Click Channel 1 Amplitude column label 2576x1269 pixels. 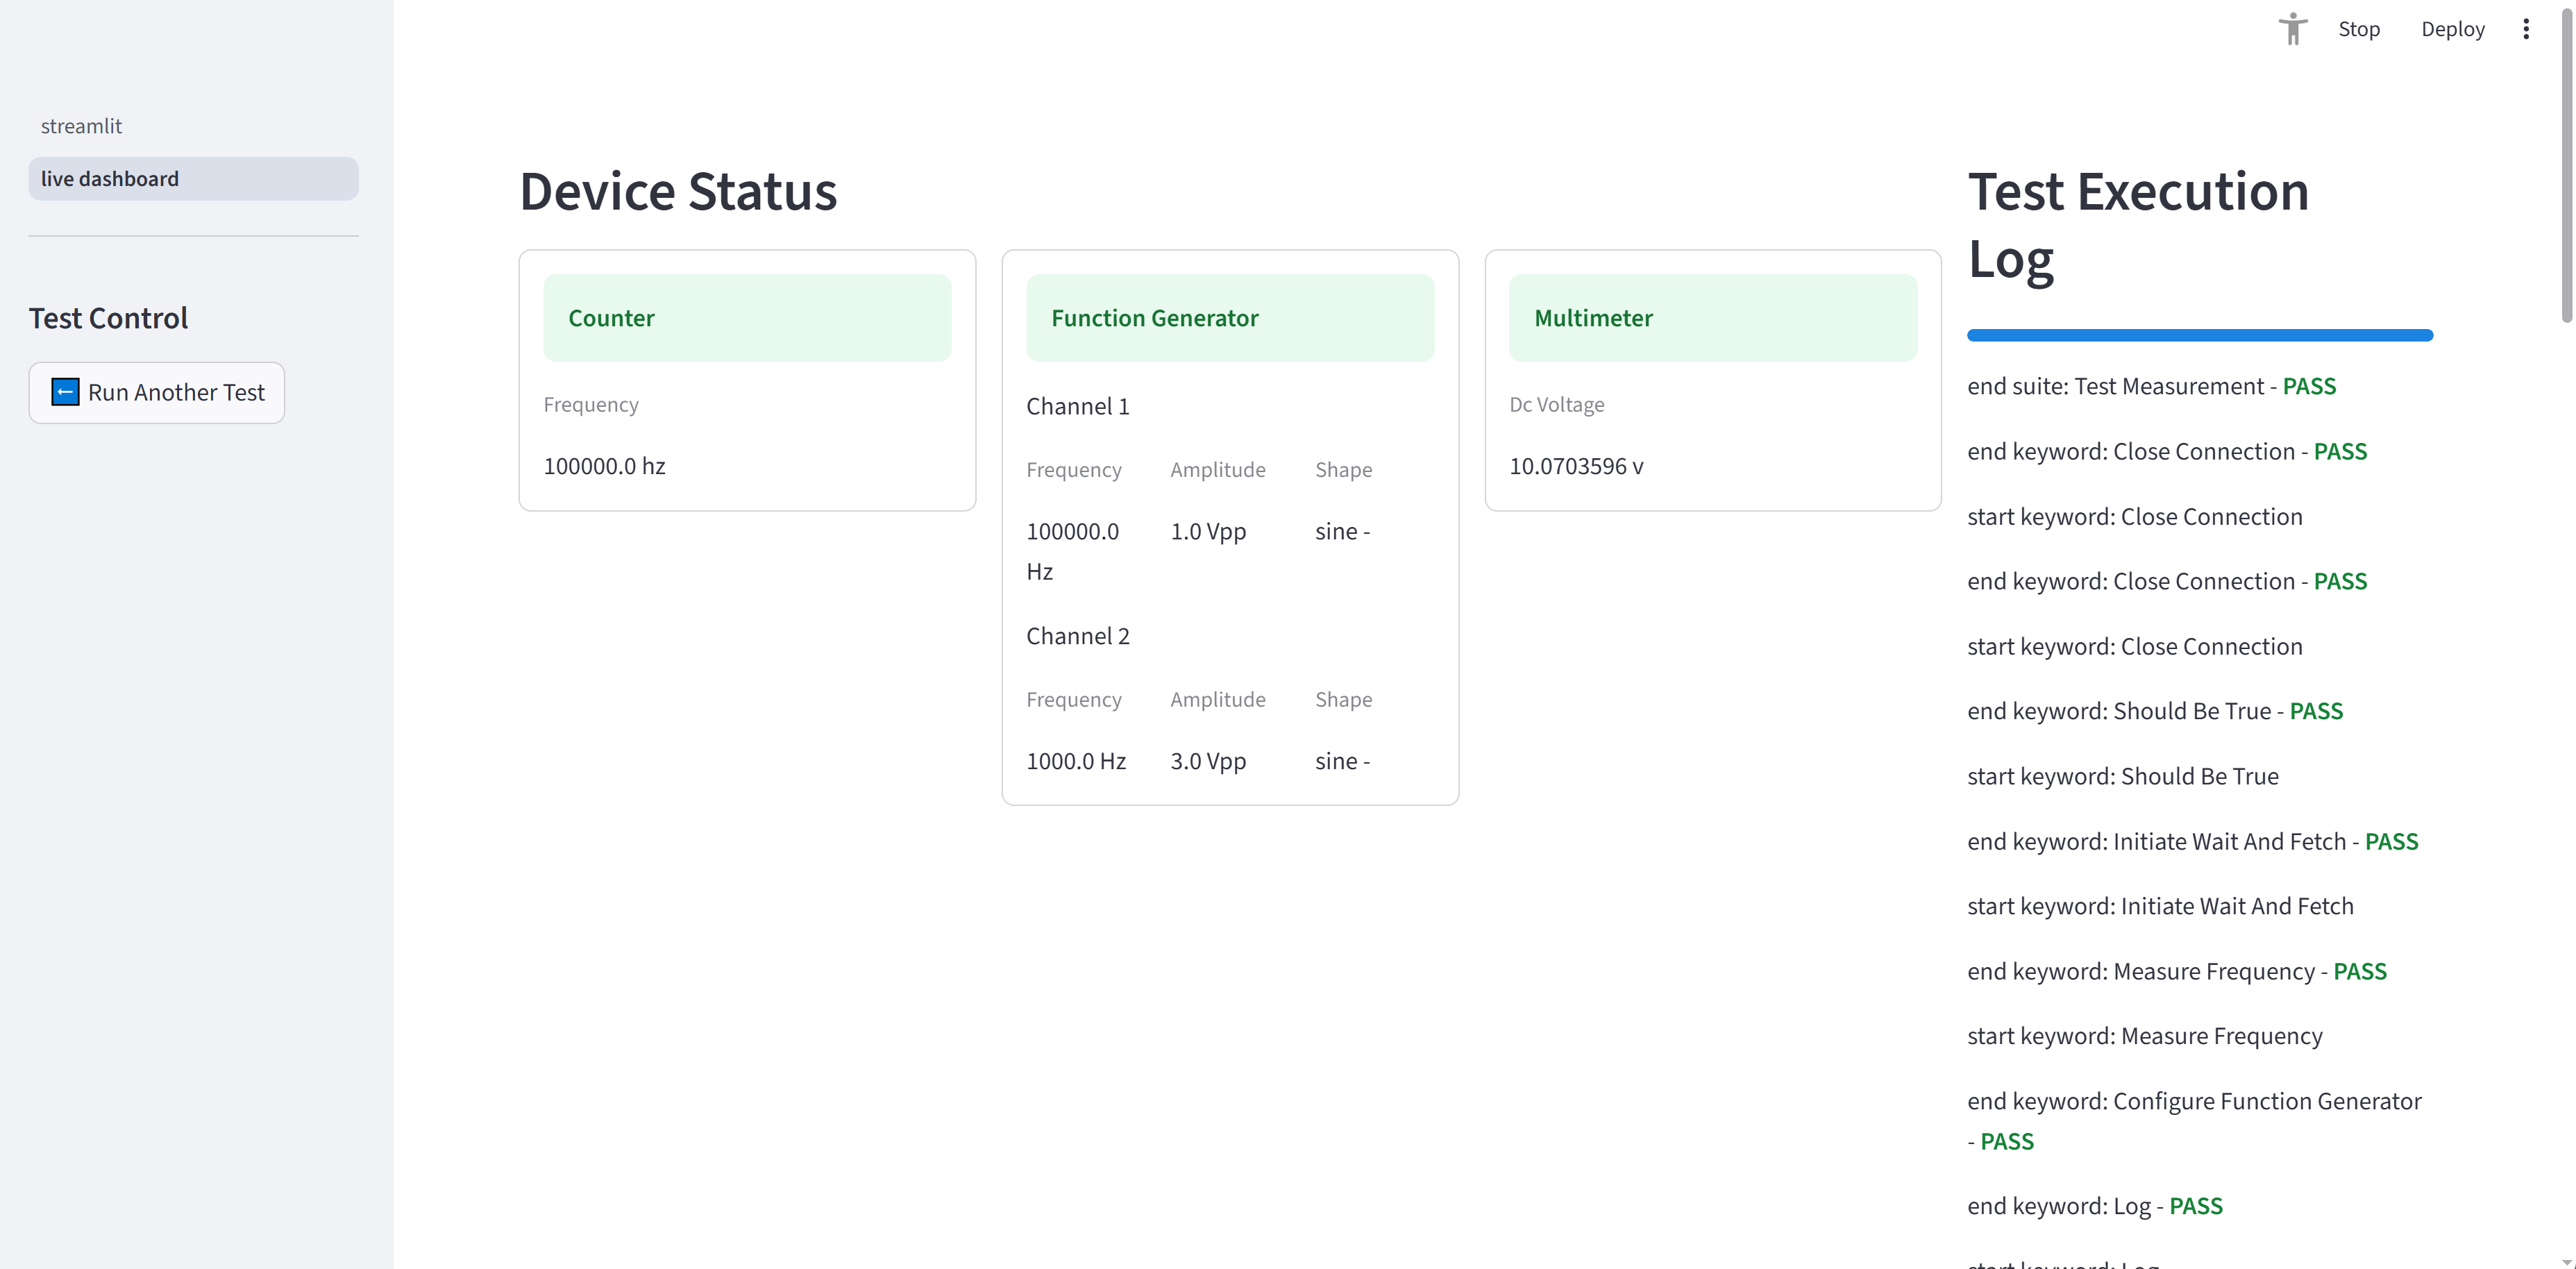[1218, 469]
